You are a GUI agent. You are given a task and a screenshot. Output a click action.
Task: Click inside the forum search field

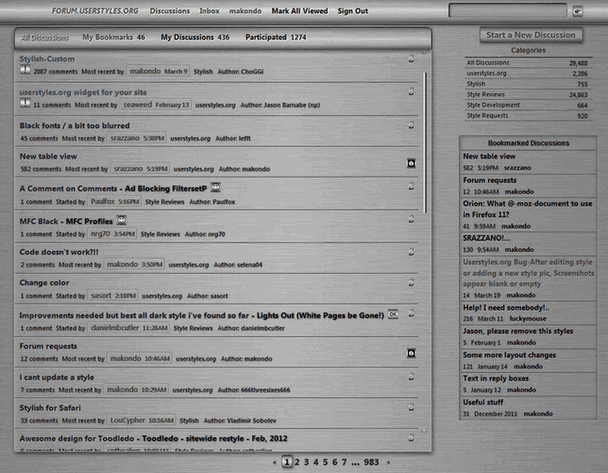[507, 10]
